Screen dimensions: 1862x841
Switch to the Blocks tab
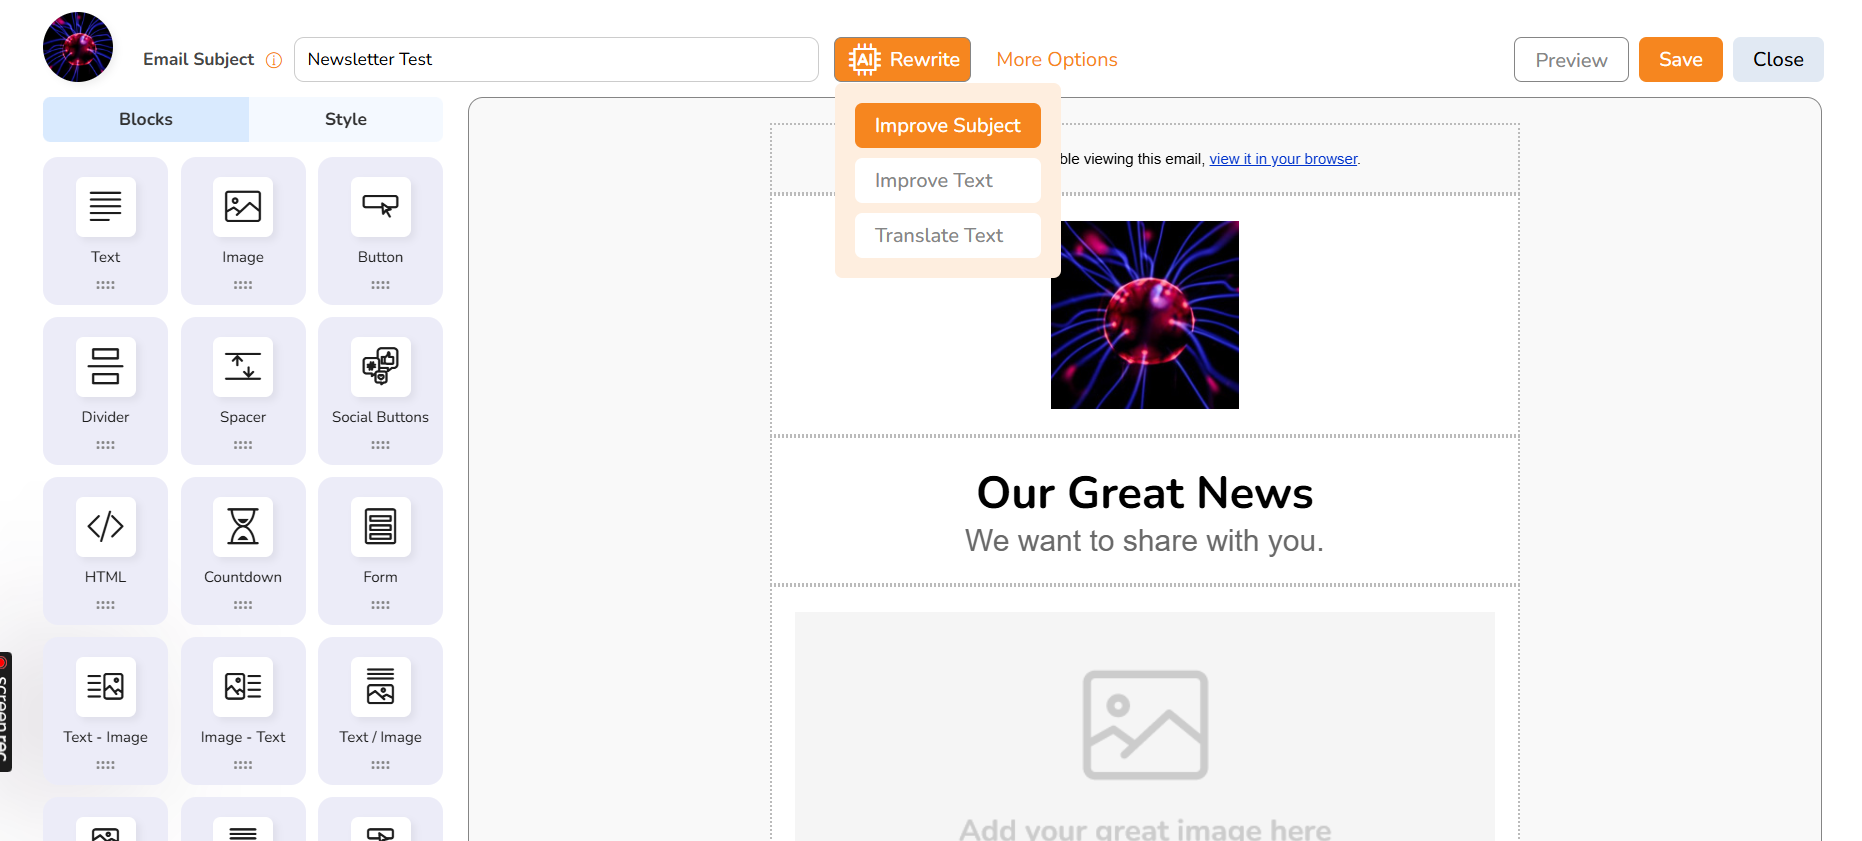[146, 119]
